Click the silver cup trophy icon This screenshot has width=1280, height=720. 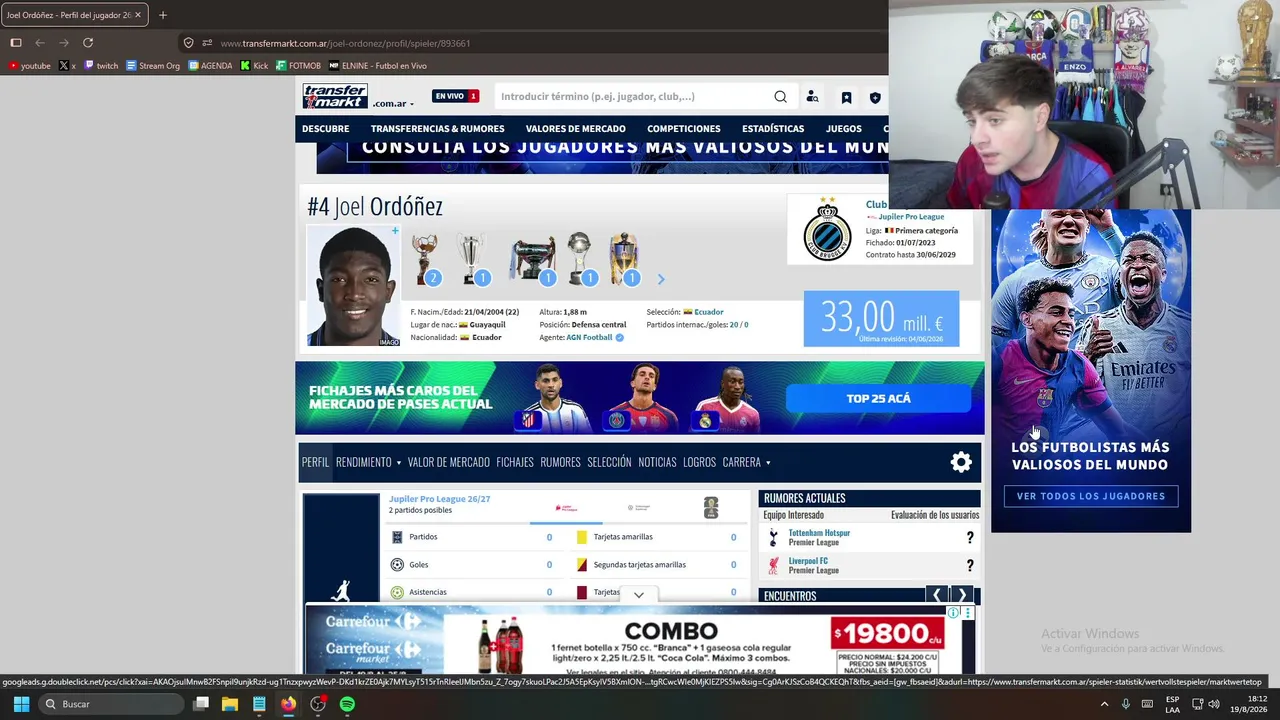(x=472, y=260)
